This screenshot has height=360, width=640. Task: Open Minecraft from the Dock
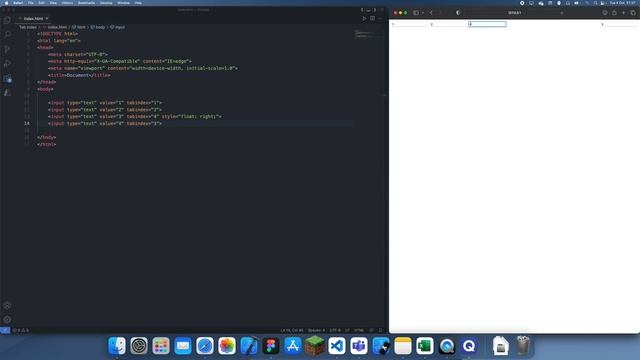tap(315, 346)
